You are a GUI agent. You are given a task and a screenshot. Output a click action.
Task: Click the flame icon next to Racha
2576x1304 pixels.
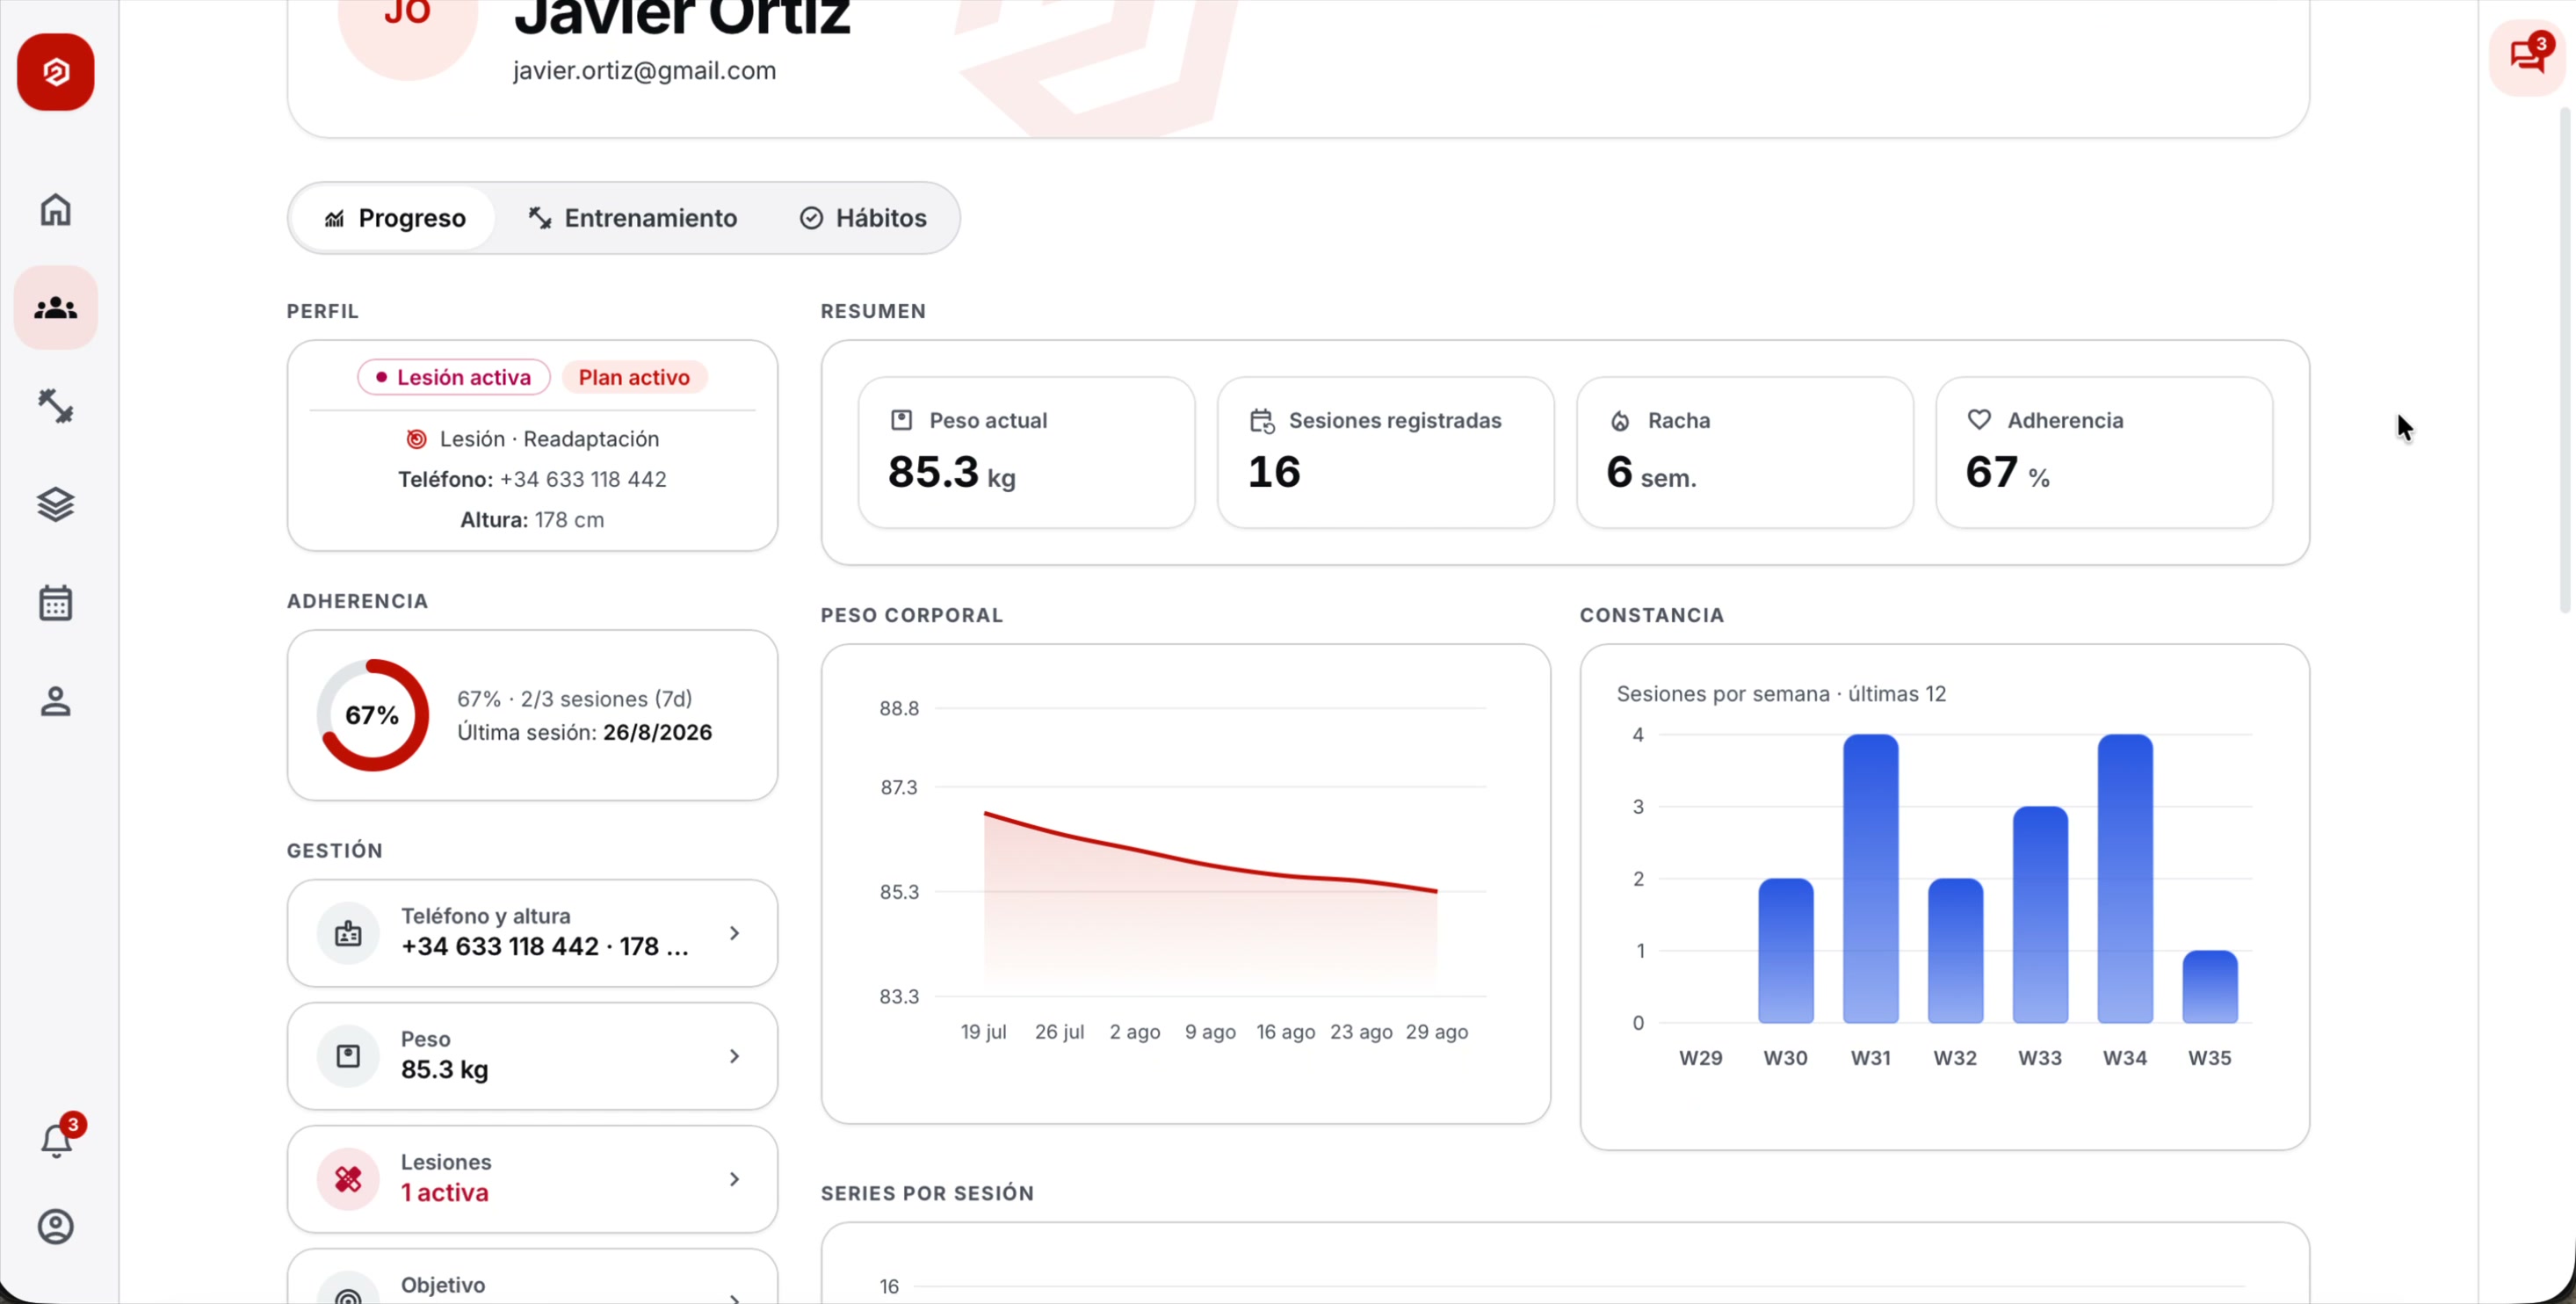click(1620, 421)
